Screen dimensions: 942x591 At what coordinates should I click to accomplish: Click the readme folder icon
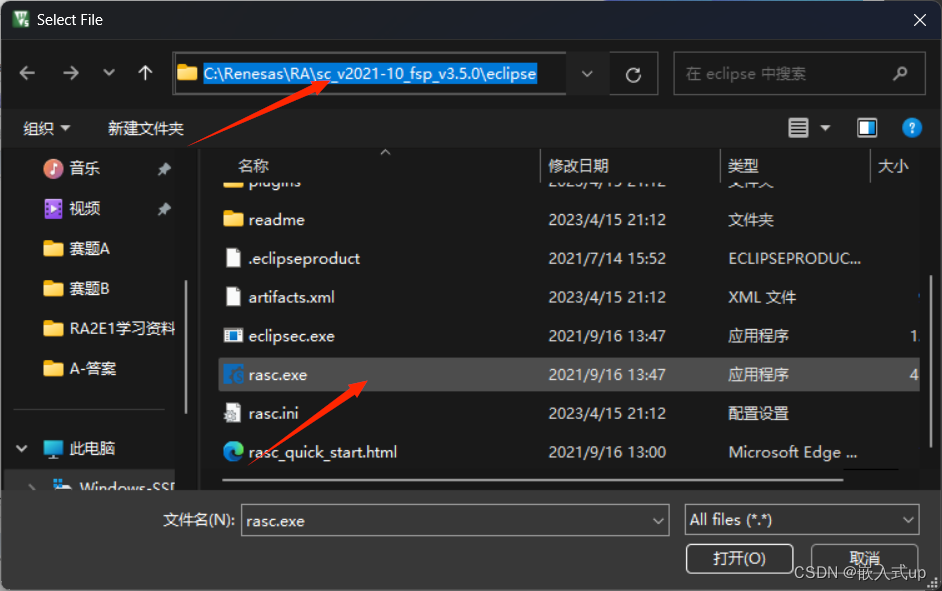pyautogui.click(x=233, y=219)
